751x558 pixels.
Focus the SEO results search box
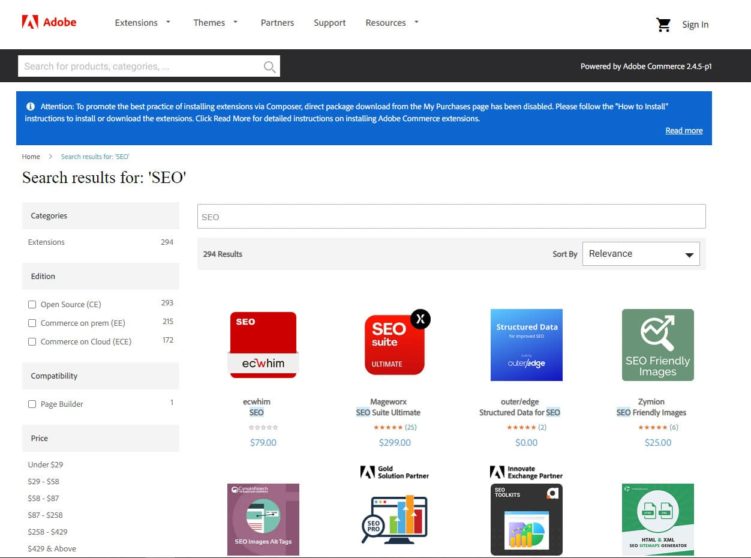[451, 216]
